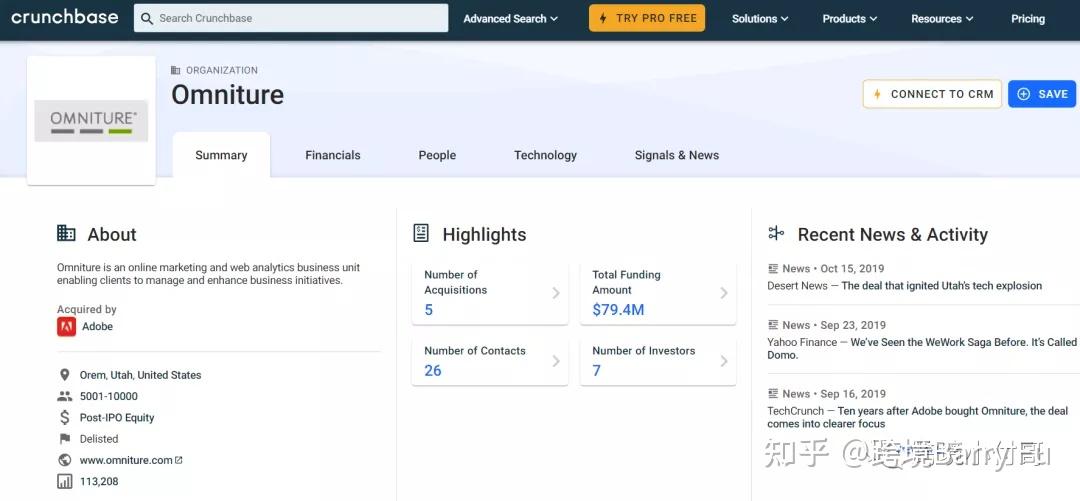Open the Signals & News tab
Screen dimensions: 1080x501
(x=677, y=155)
